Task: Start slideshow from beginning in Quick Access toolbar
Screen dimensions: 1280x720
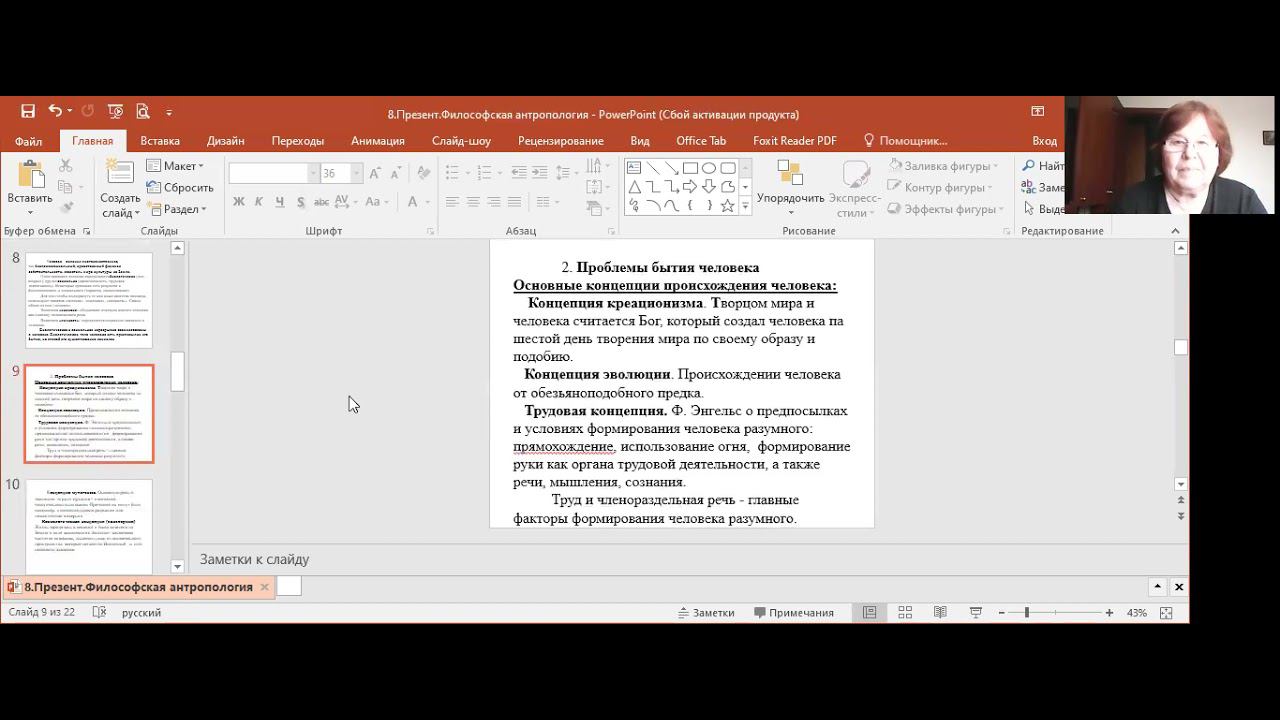Action: (x=115, y=112)
